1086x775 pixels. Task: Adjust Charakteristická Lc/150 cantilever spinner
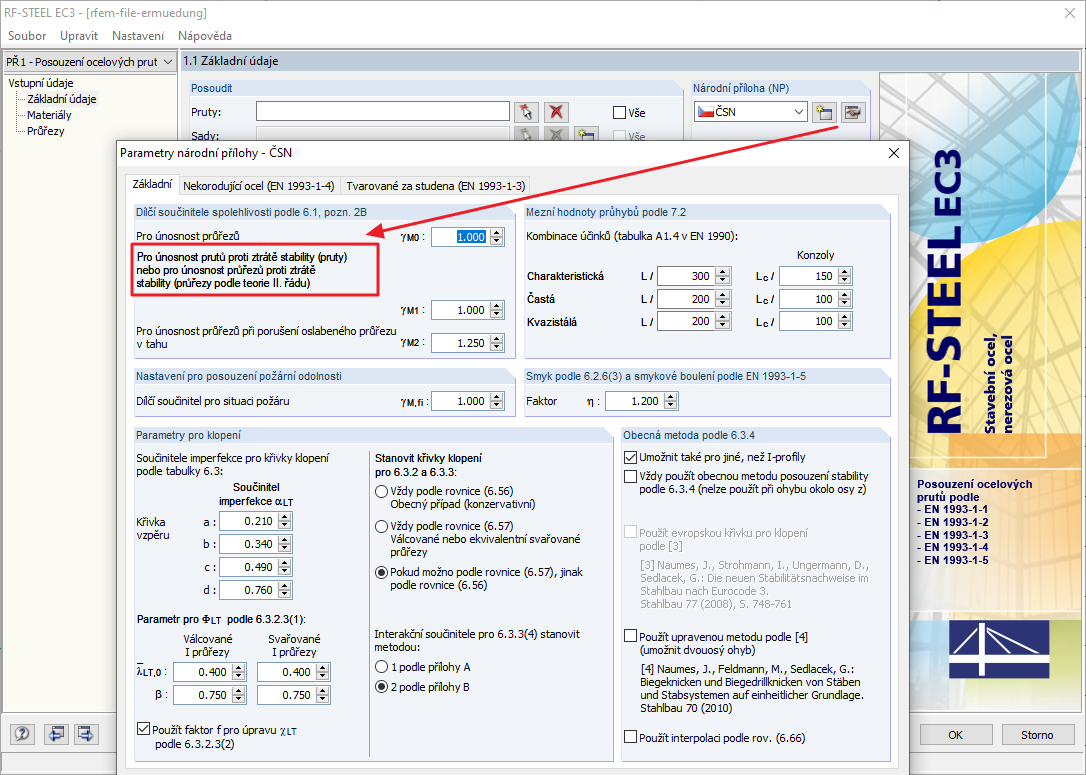click(x=844, y=276)
